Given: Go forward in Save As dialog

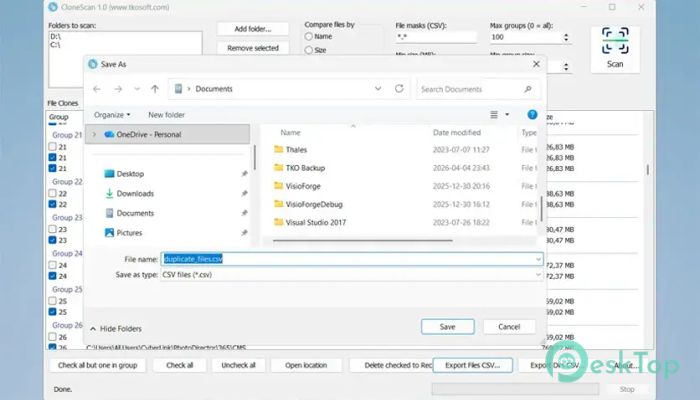Looking at the screenshot, I should click(118, 89).
